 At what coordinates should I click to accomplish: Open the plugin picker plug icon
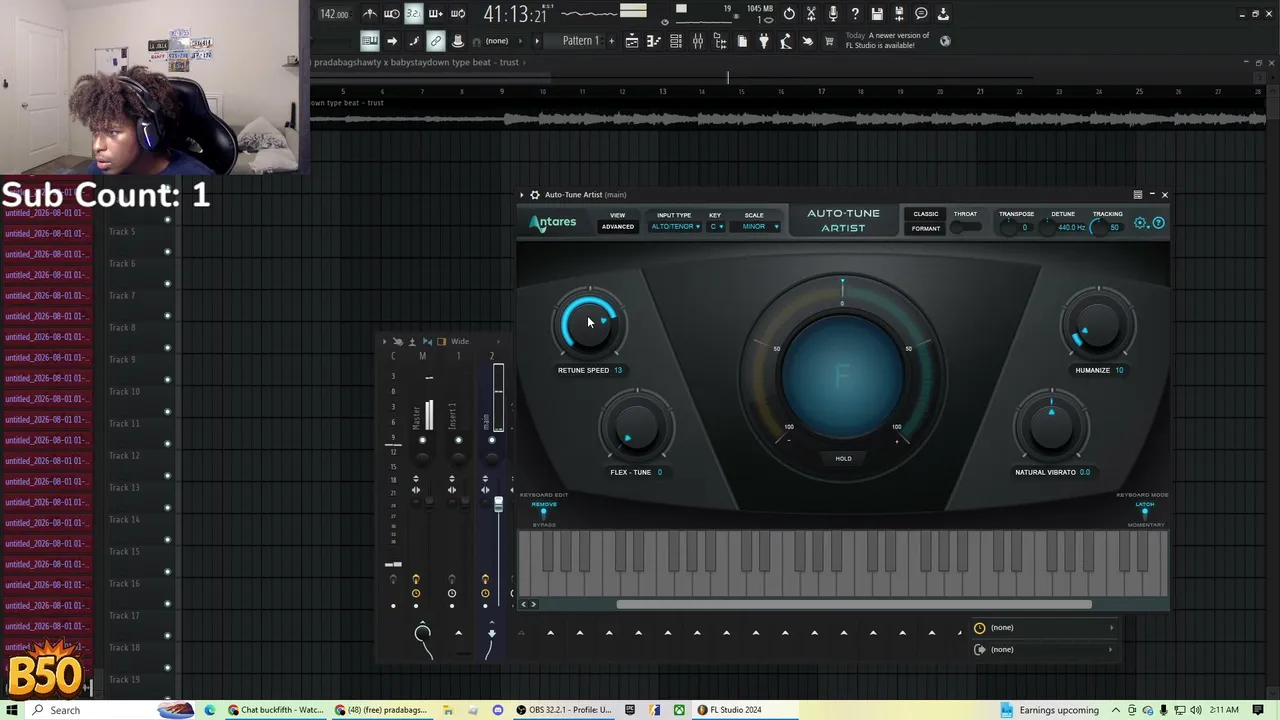[x=764, y=41]
